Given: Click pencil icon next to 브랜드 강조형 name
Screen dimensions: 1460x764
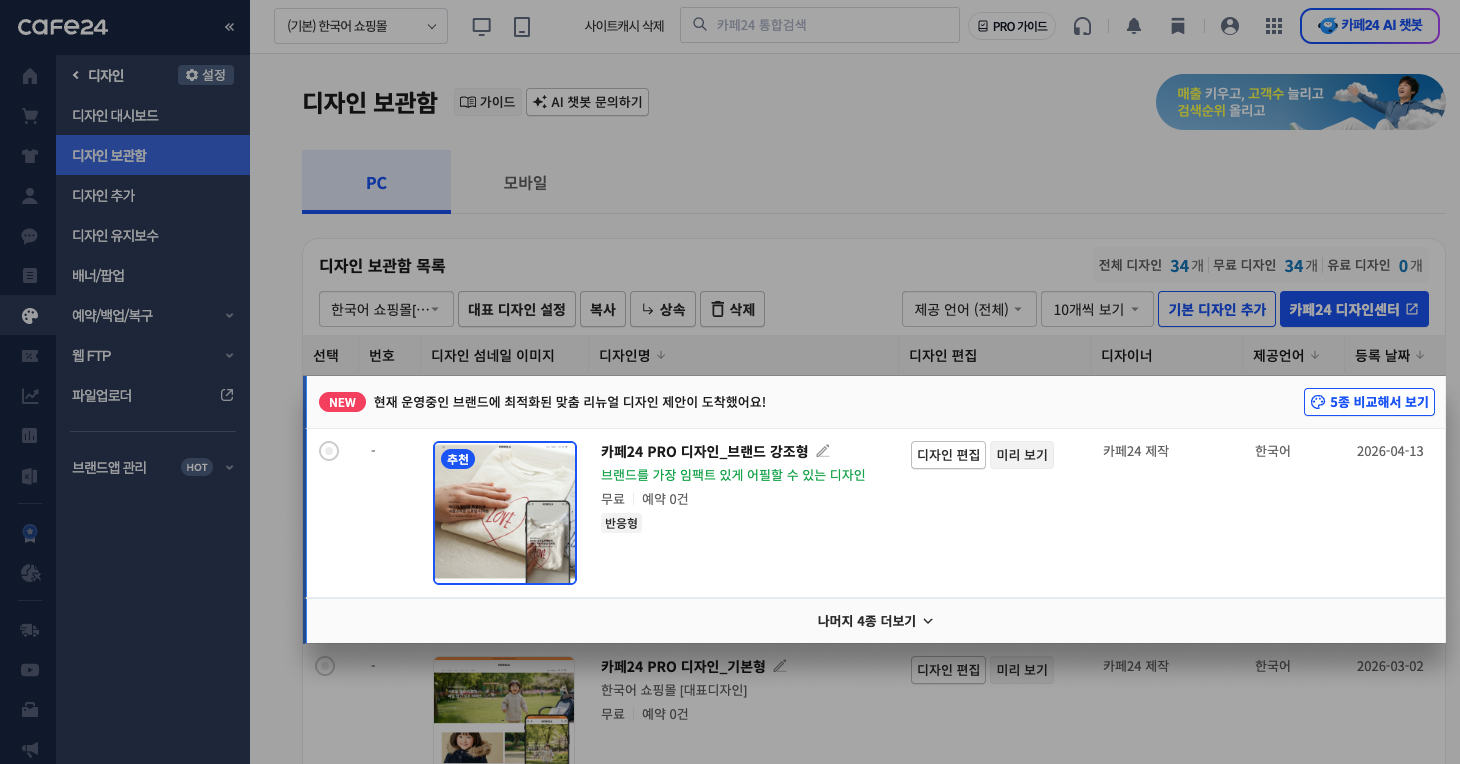Looking at the screenshot, I should 823,451.
